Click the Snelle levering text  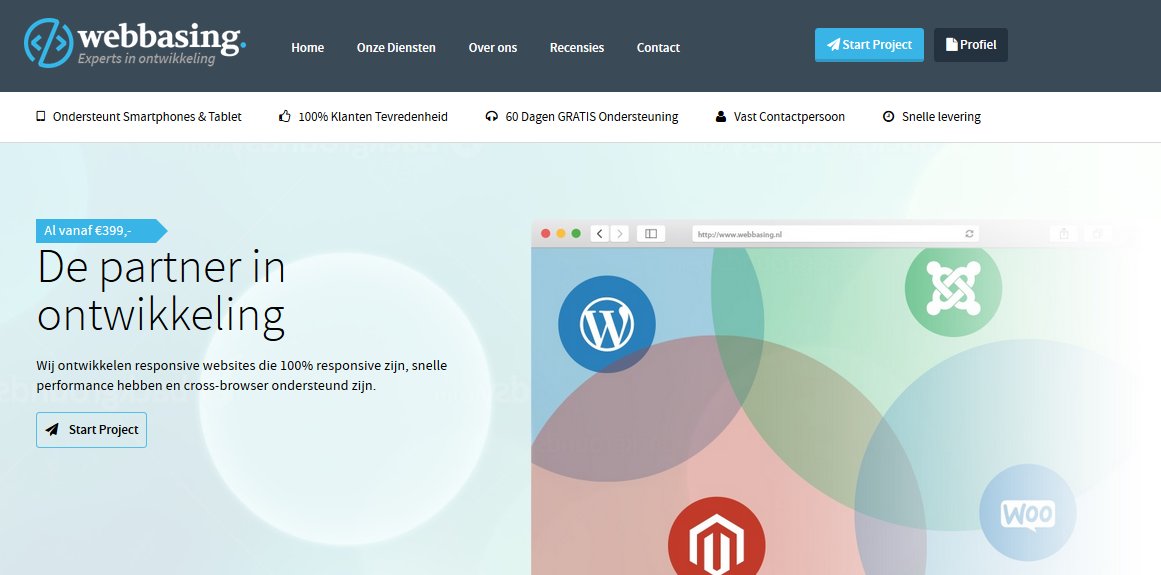coord(941,116)
